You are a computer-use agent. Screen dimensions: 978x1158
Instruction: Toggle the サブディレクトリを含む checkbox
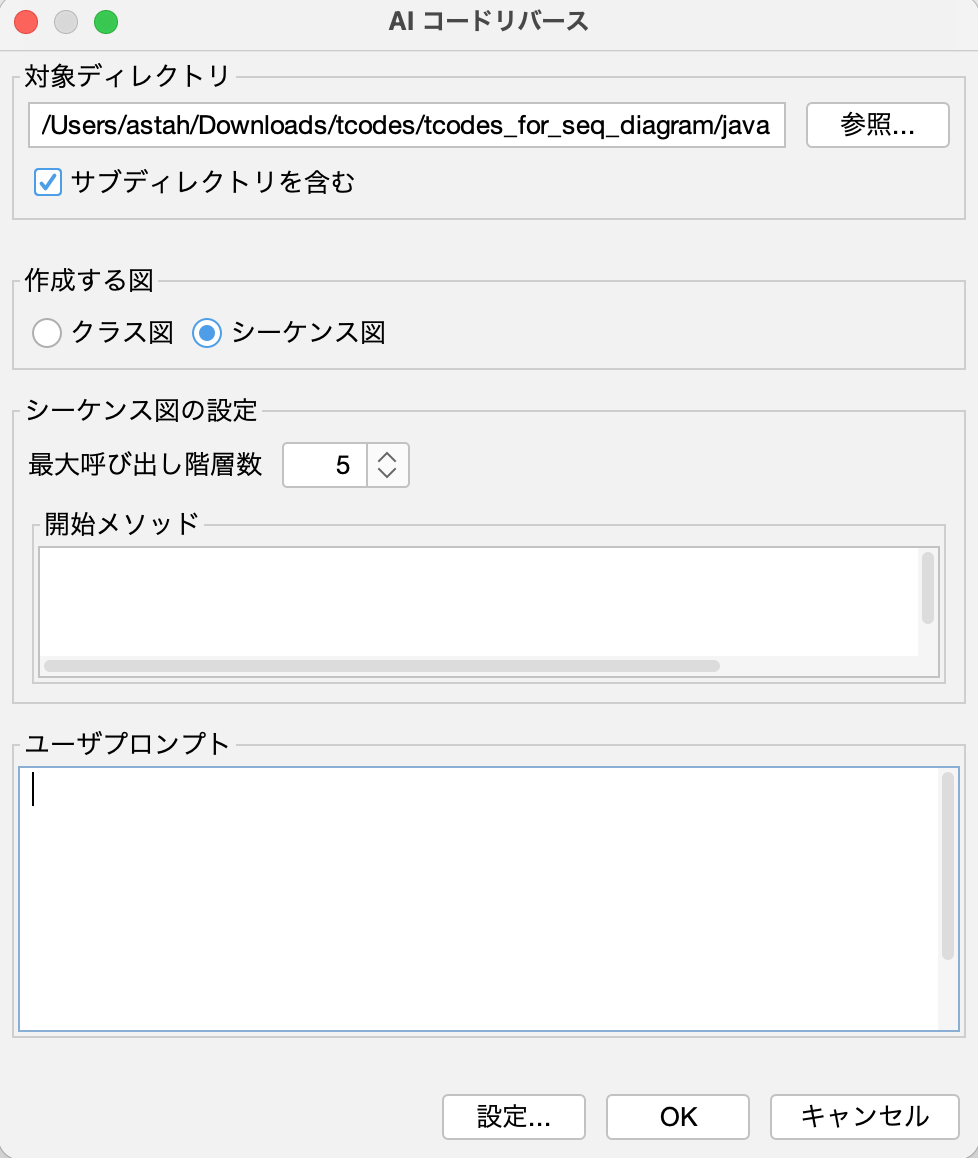click(48, 182)
